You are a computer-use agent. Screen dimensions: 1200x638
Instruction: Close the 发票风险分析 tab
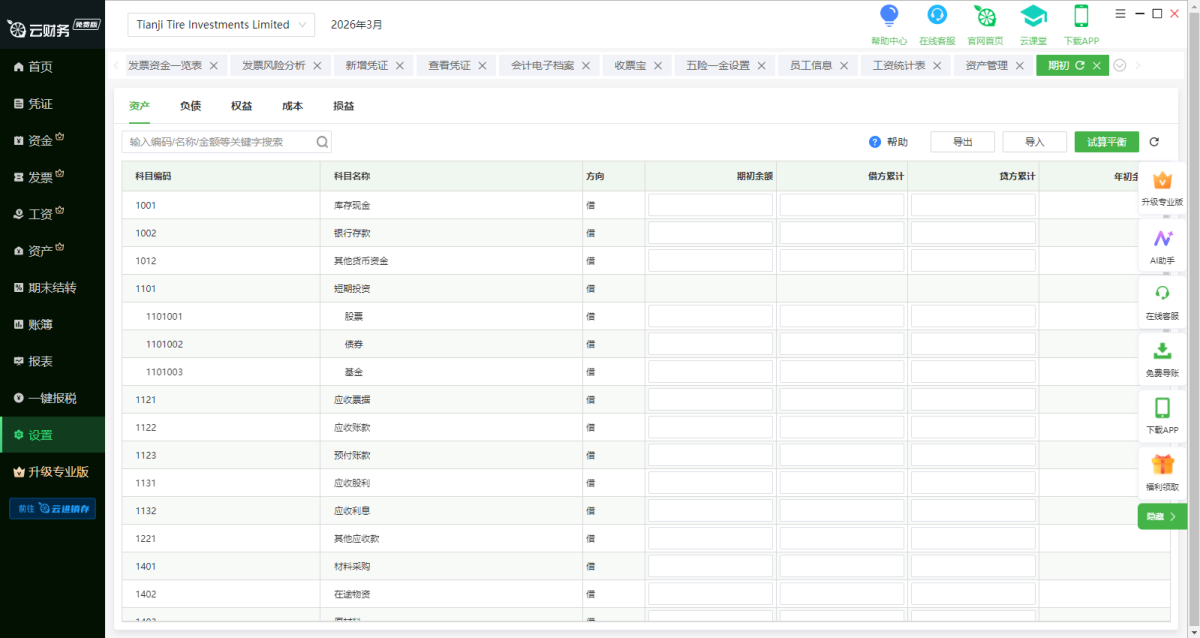pyautogui.click(x=317, y=66)
